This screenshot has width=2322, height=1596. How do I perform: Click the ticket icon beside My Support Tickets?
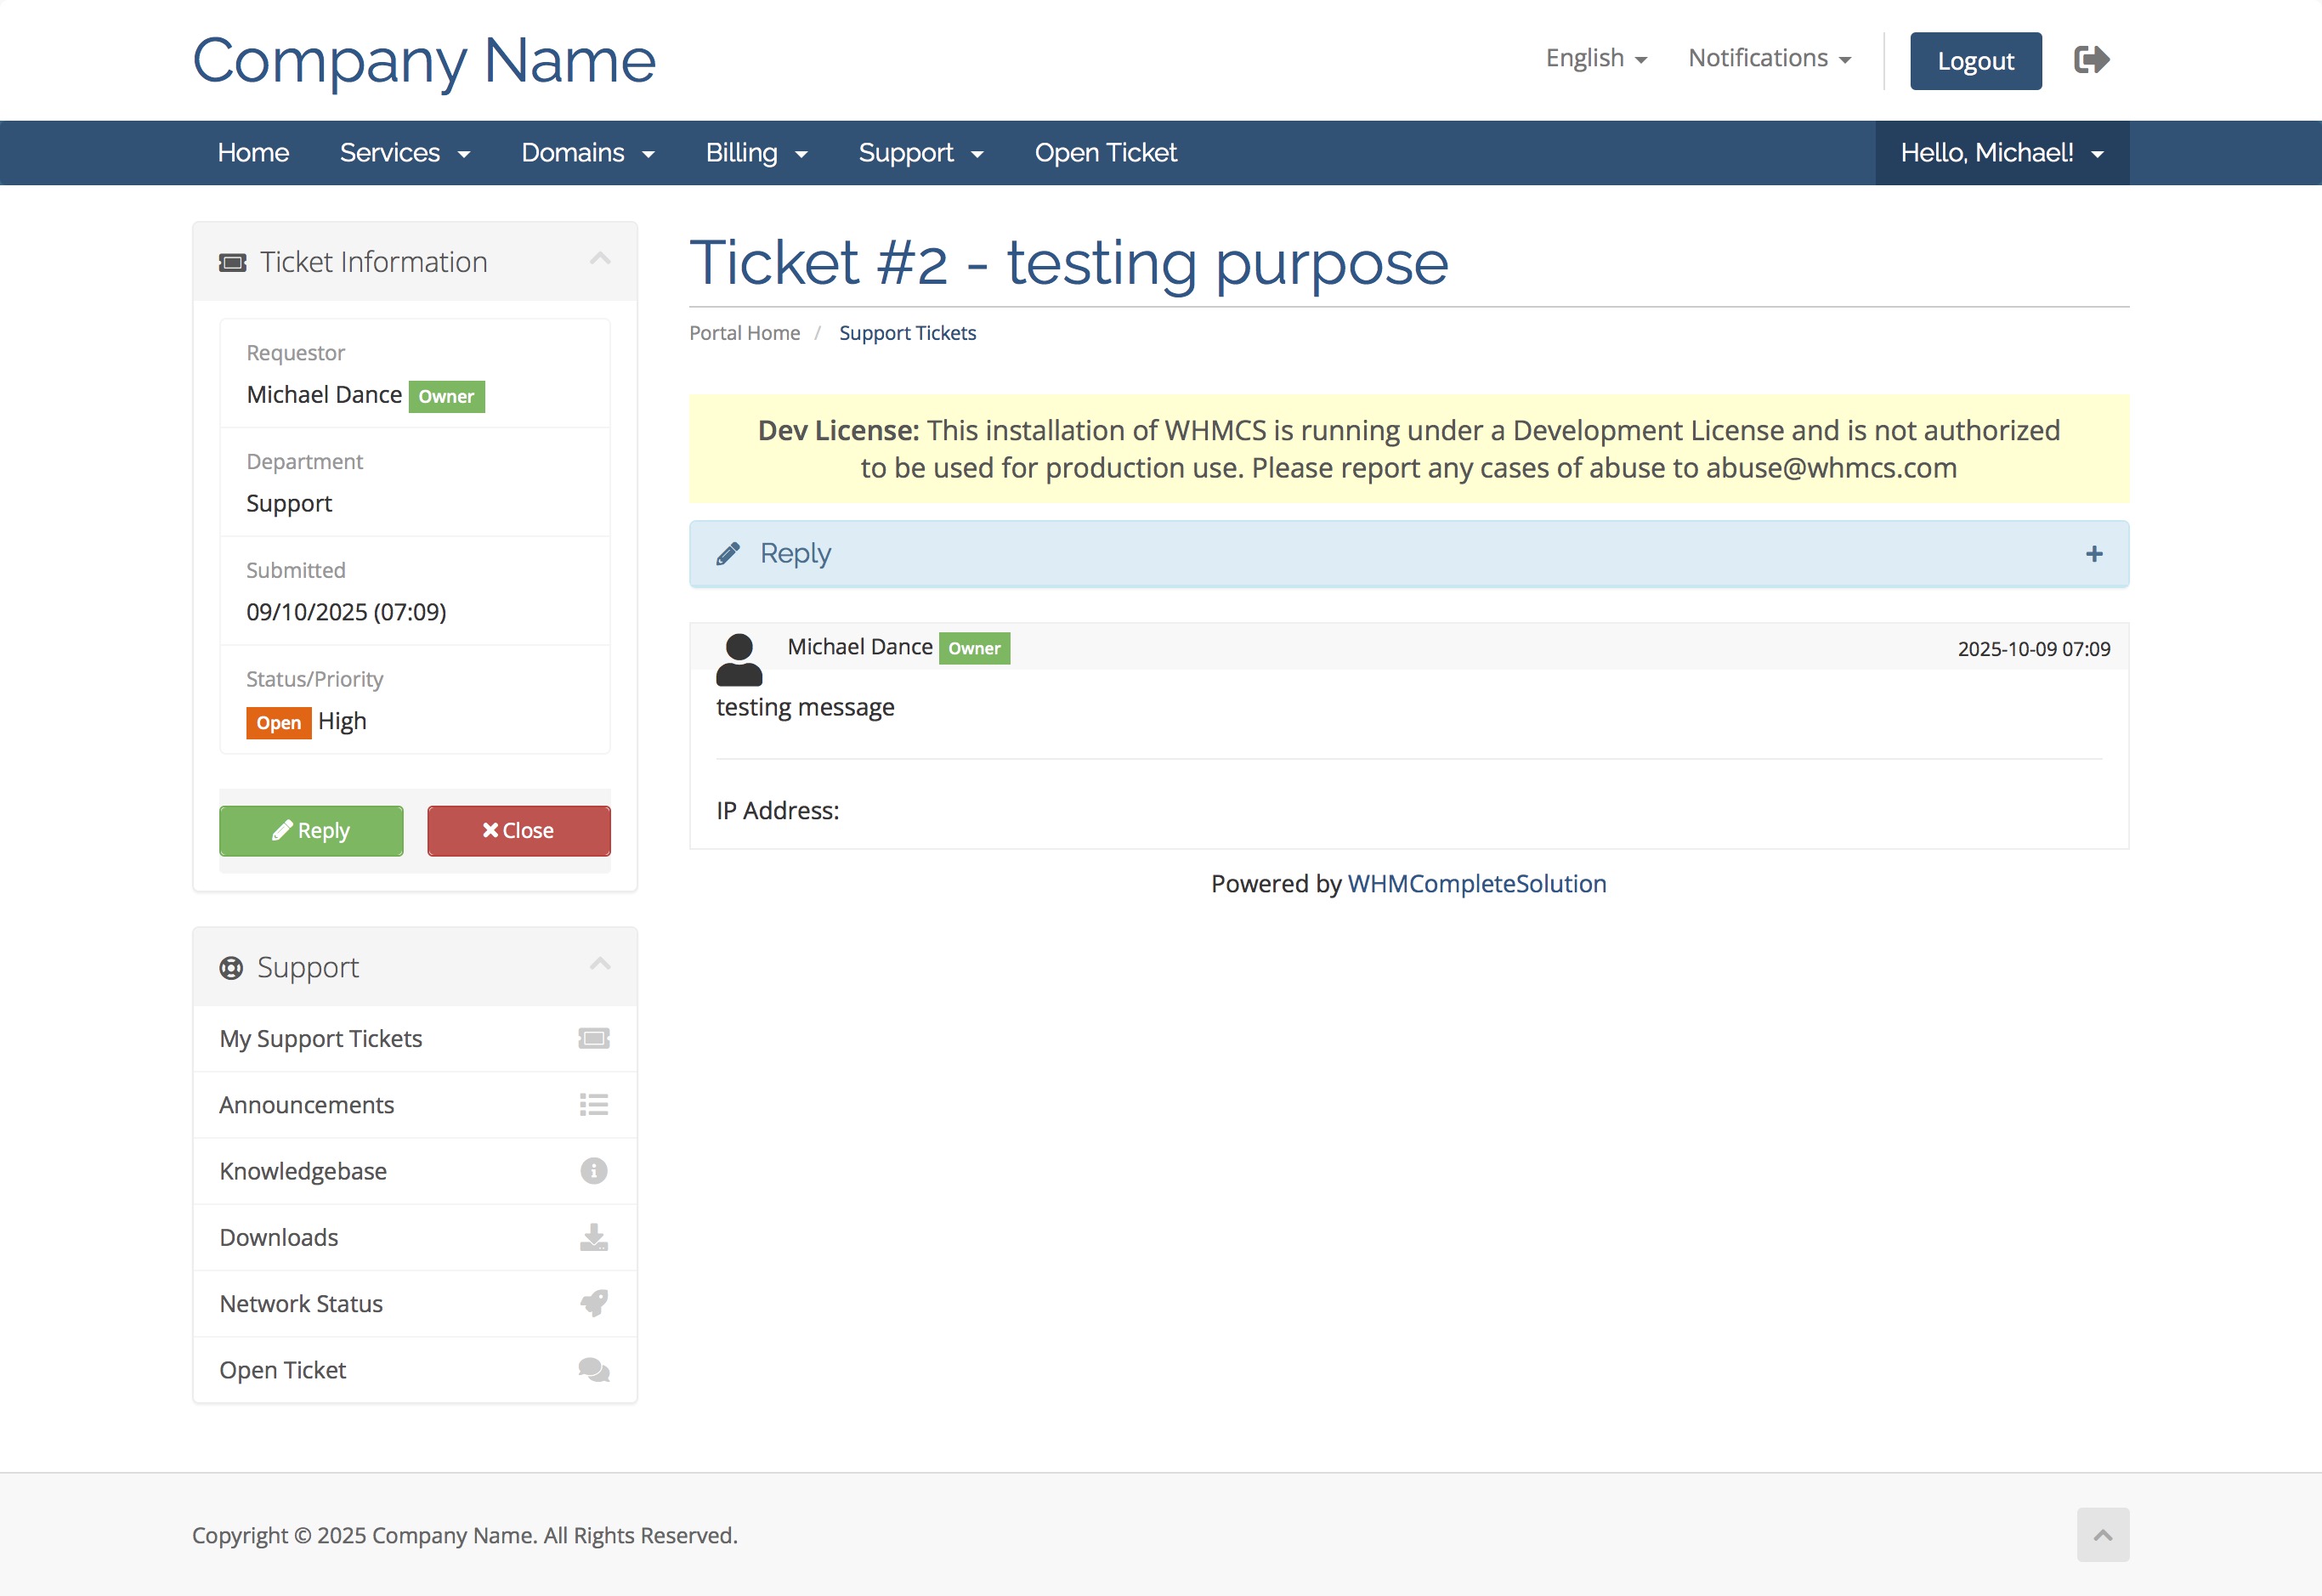point(593,1038)
